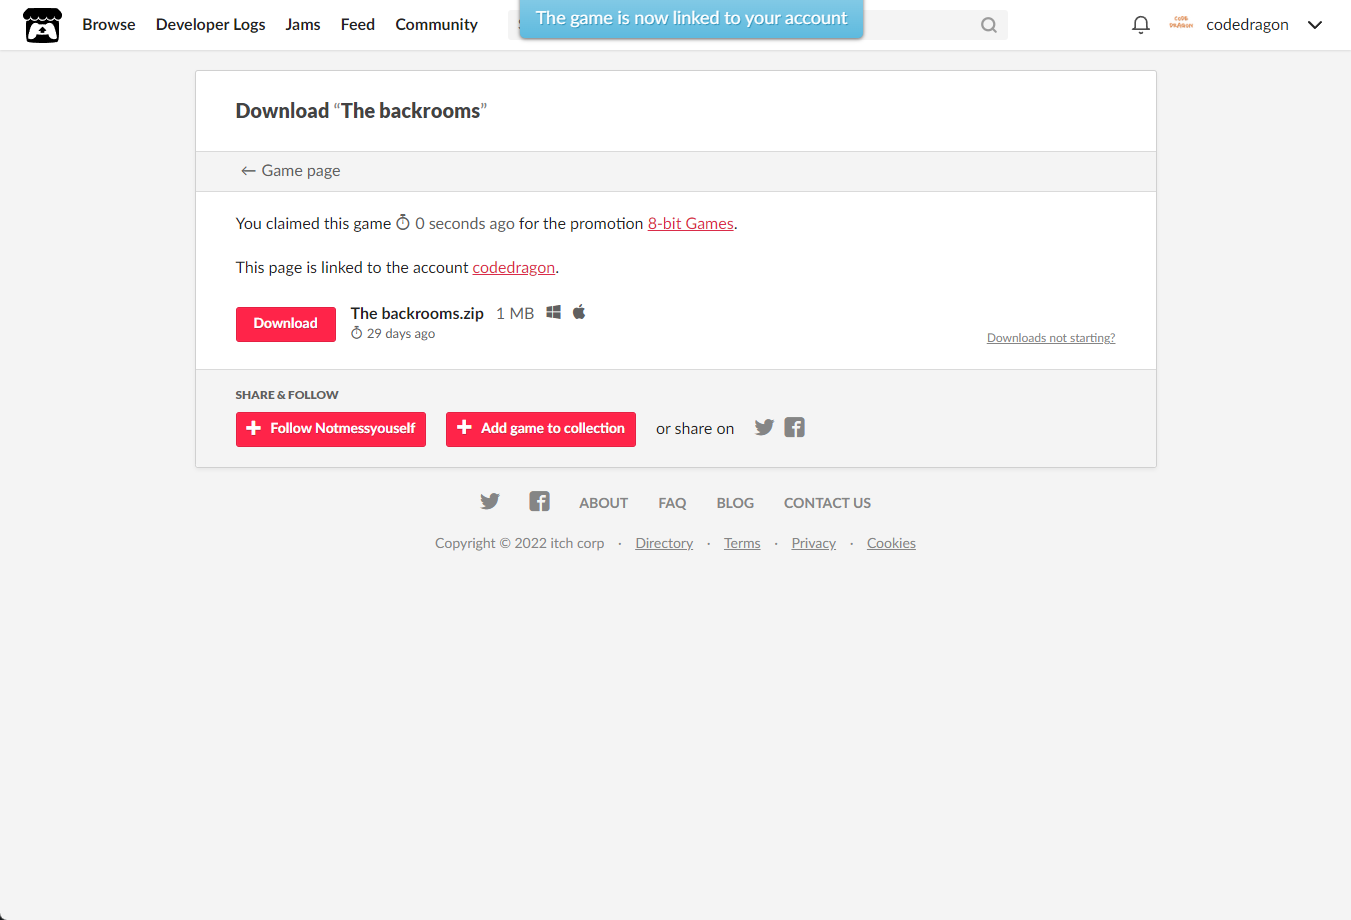Open the Terms link
The height and width of the screenshot is (920, 1351).
(742, 544)
